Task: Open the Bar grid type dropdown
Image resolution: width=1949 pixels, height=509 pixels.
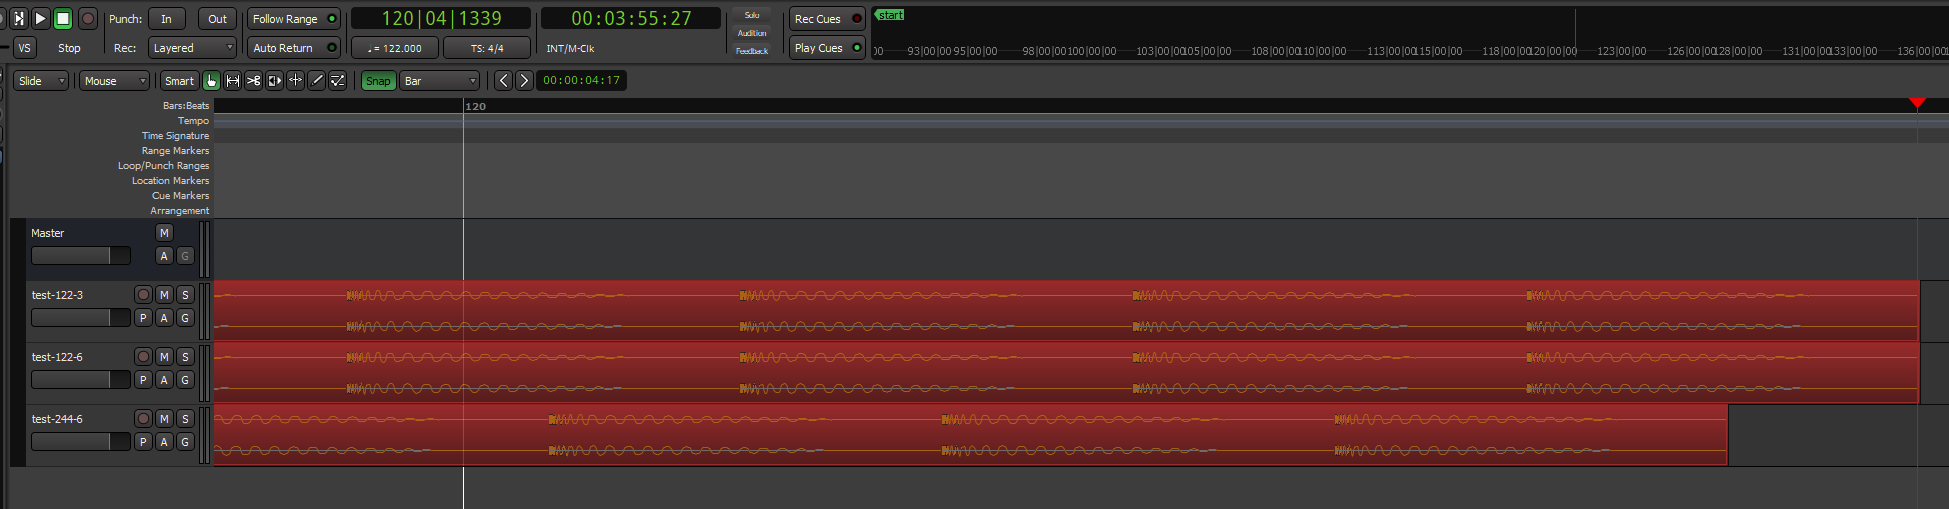Action: click(440, 81)
